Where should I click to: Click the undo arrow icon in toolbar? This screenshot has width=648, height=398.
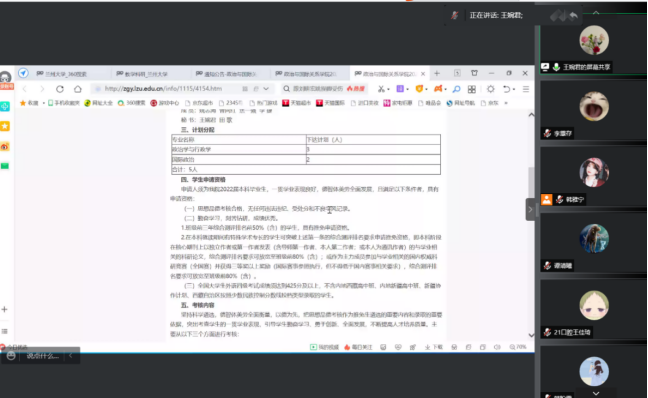(x=506, y=89)
